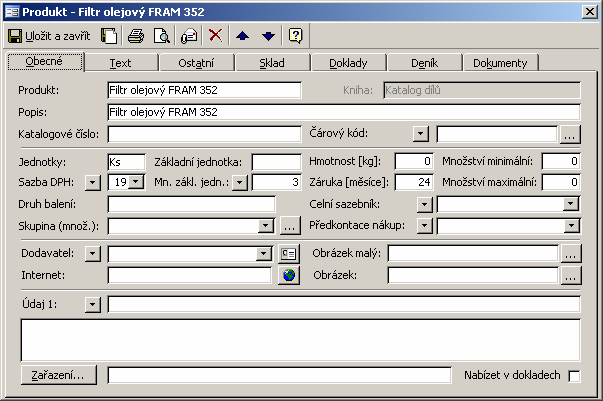Close the Produkt window
Viewport: 603px width, 401px height.
(x=590, y=12)
